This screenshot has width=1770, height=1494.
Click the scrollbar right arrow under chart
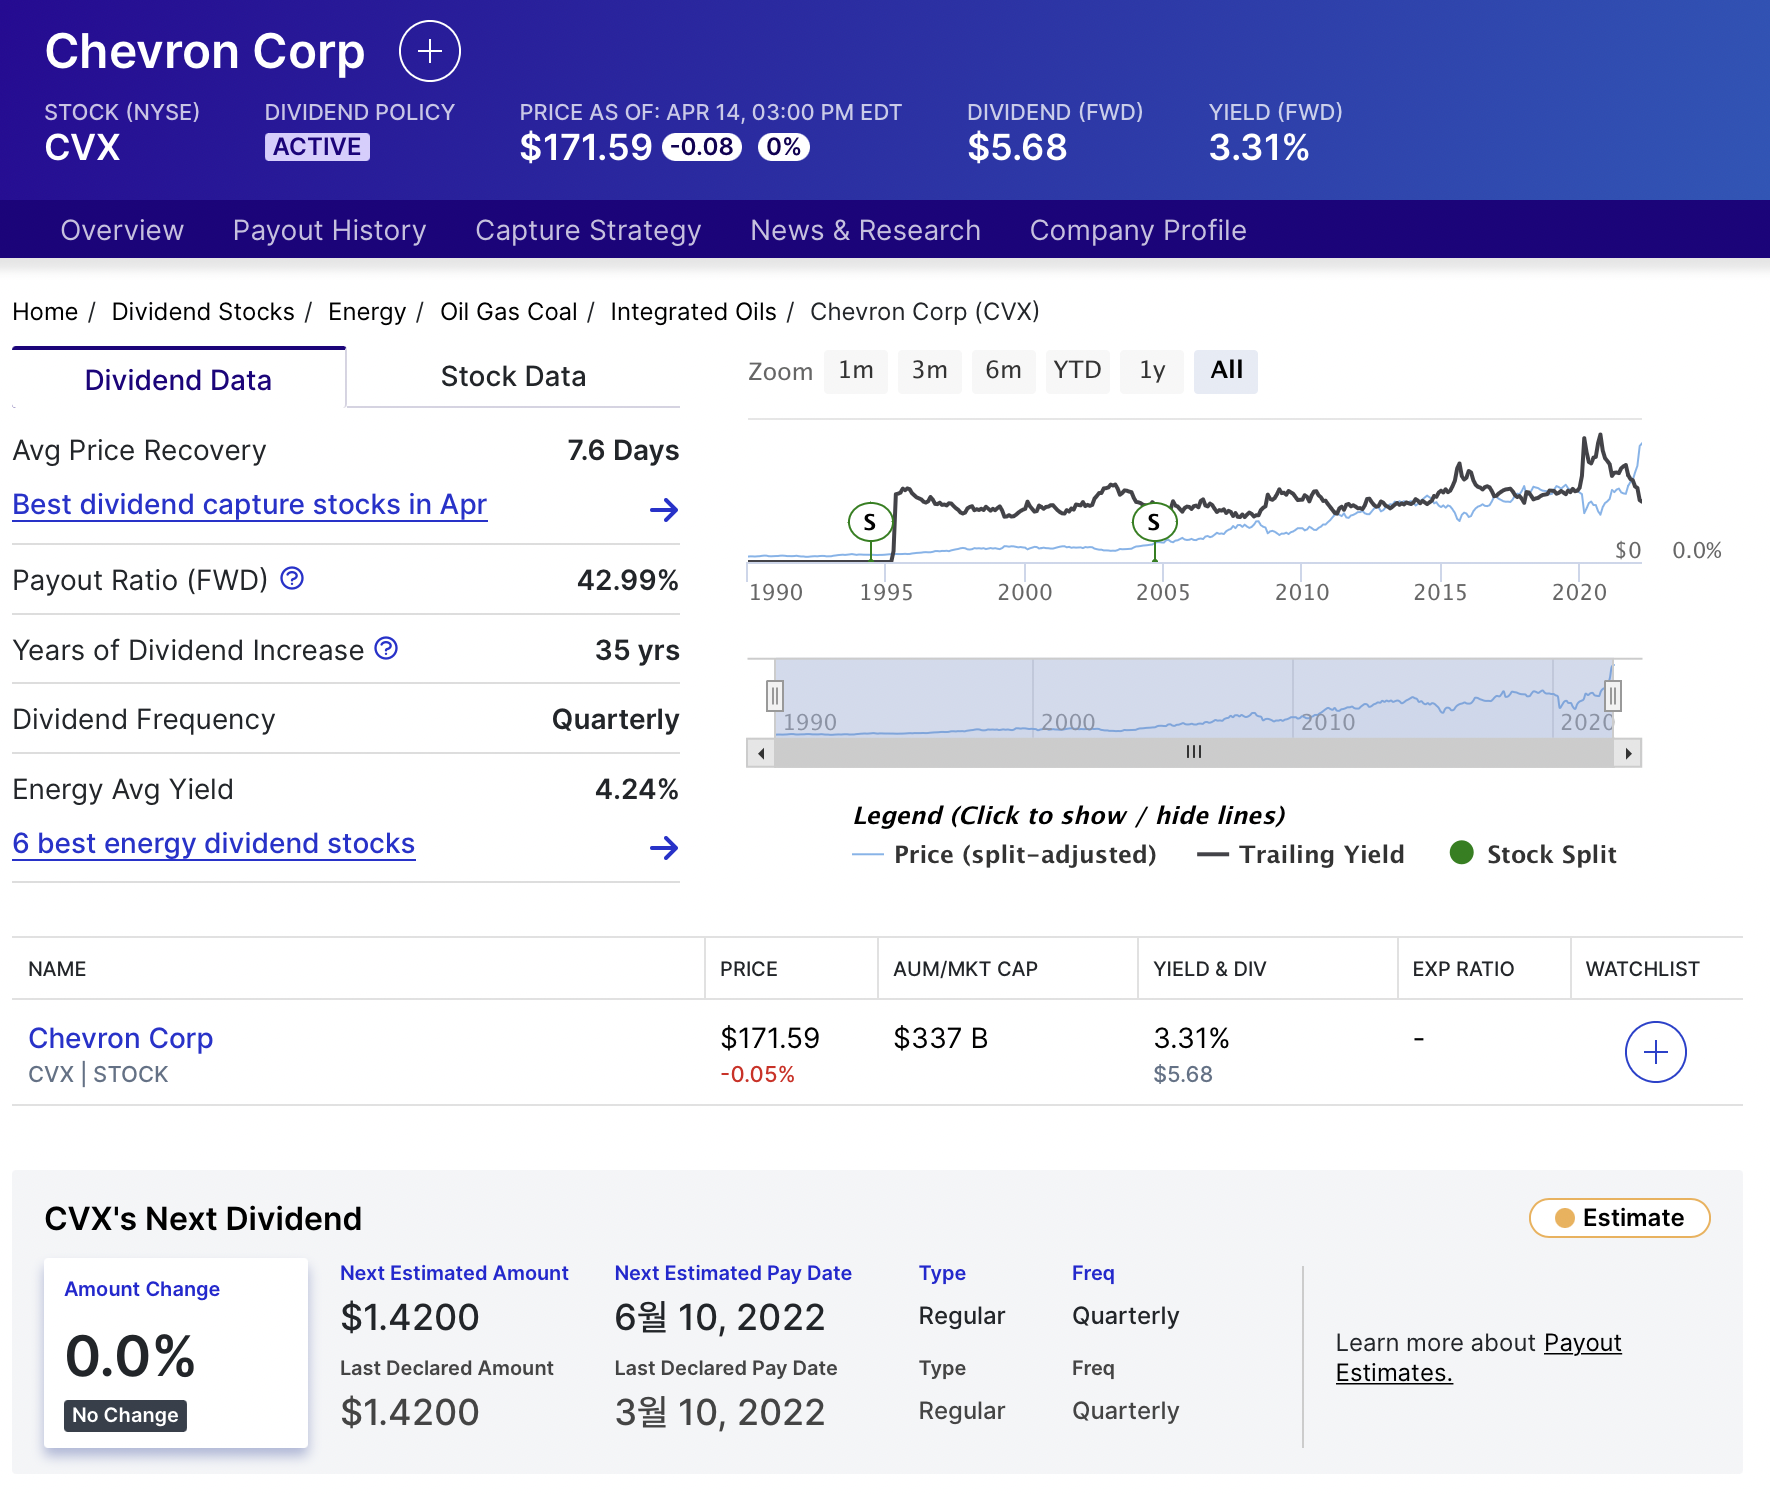[x=1630, y=752]
